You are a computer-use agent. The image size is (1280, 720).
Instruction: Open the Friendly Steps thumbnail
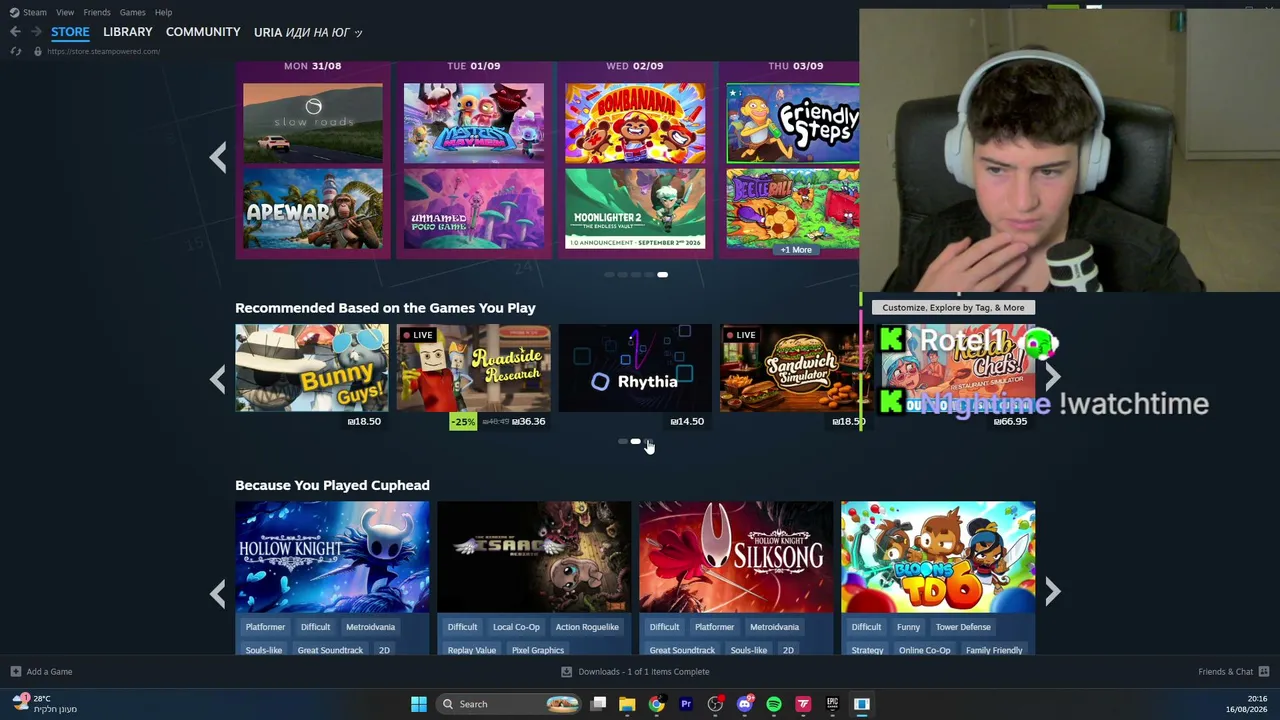click(792, 123)
